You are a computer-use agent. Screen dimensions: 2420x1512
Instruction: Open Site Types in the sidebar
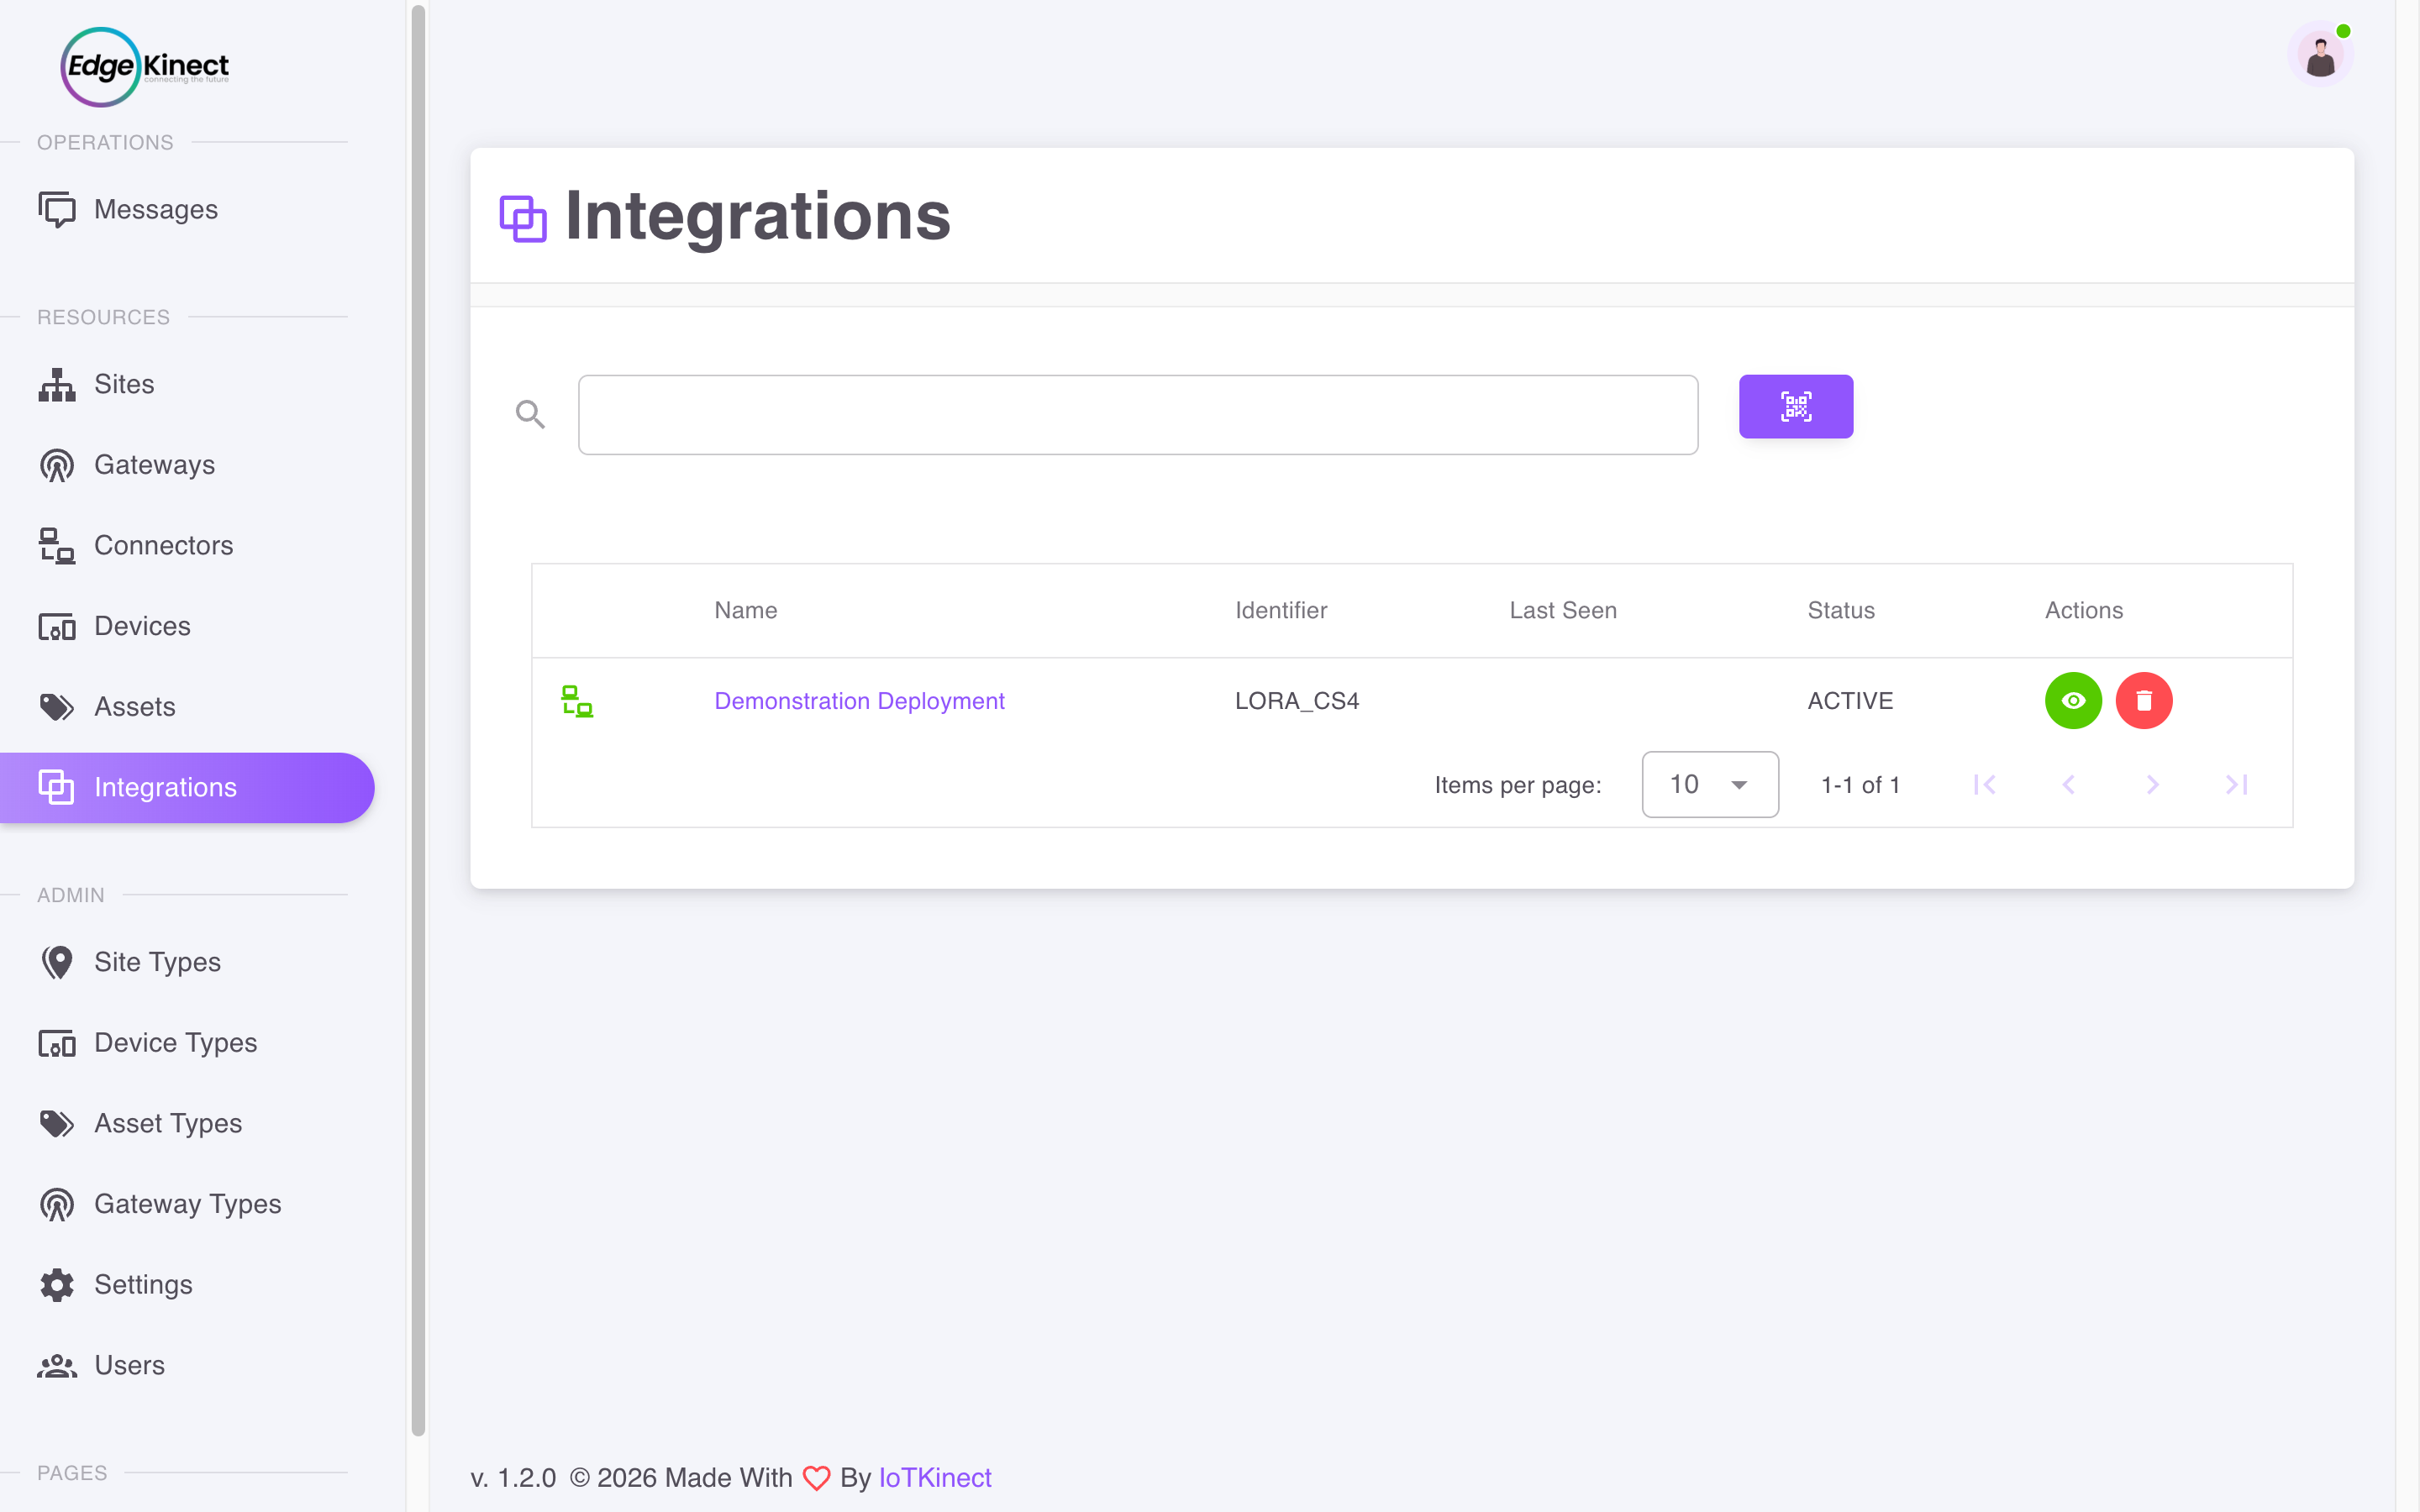click(188, 962)
